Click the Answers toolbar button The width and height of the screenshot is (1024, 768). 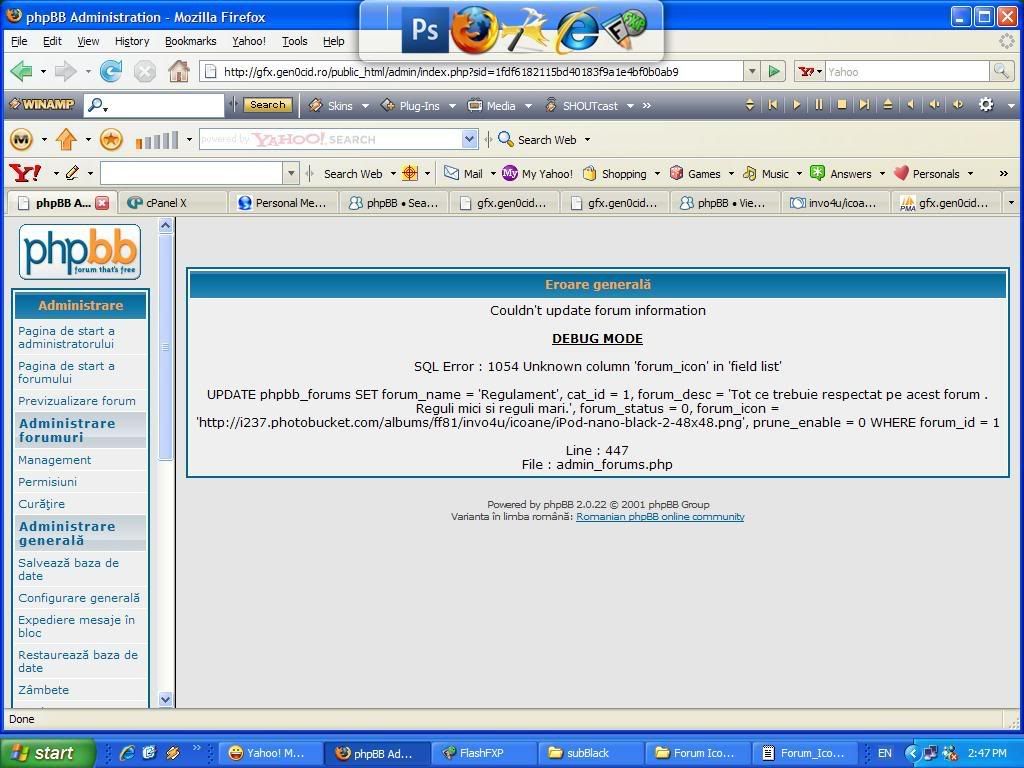tap(840, 174)
